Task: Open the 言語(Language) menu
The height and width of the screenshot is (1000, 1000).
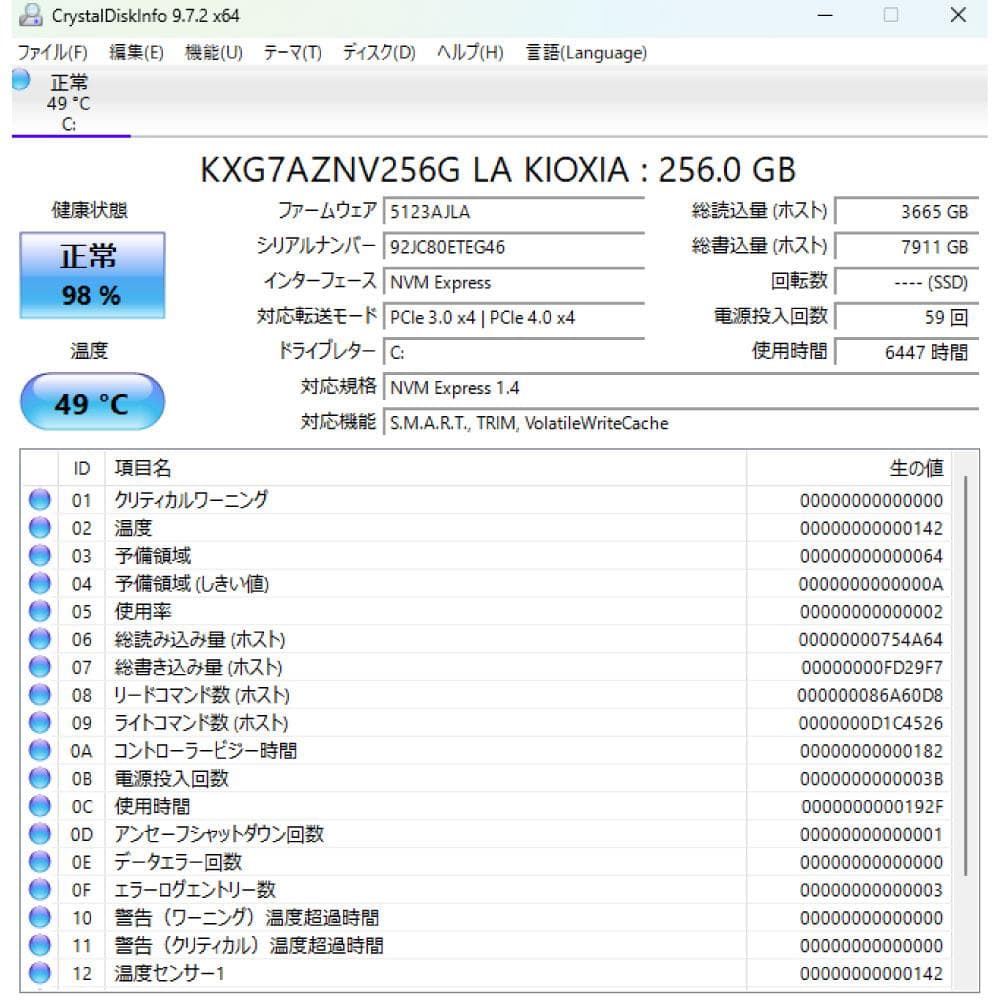Action: [586, 52]
